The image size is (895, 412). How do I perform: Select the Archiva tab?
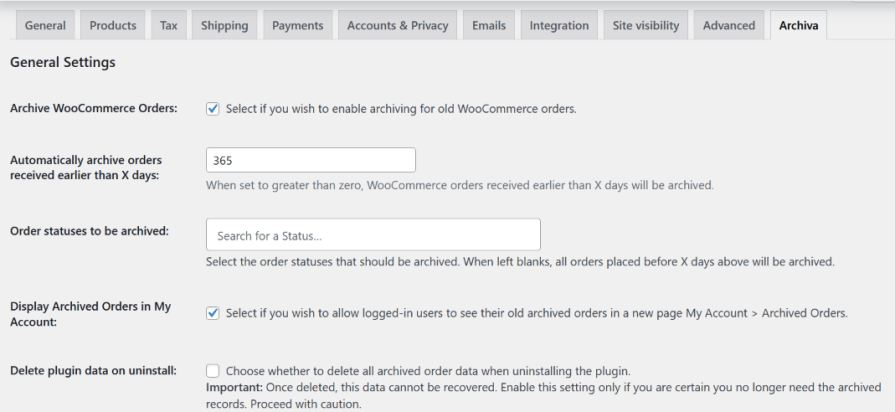pos(799,25)
